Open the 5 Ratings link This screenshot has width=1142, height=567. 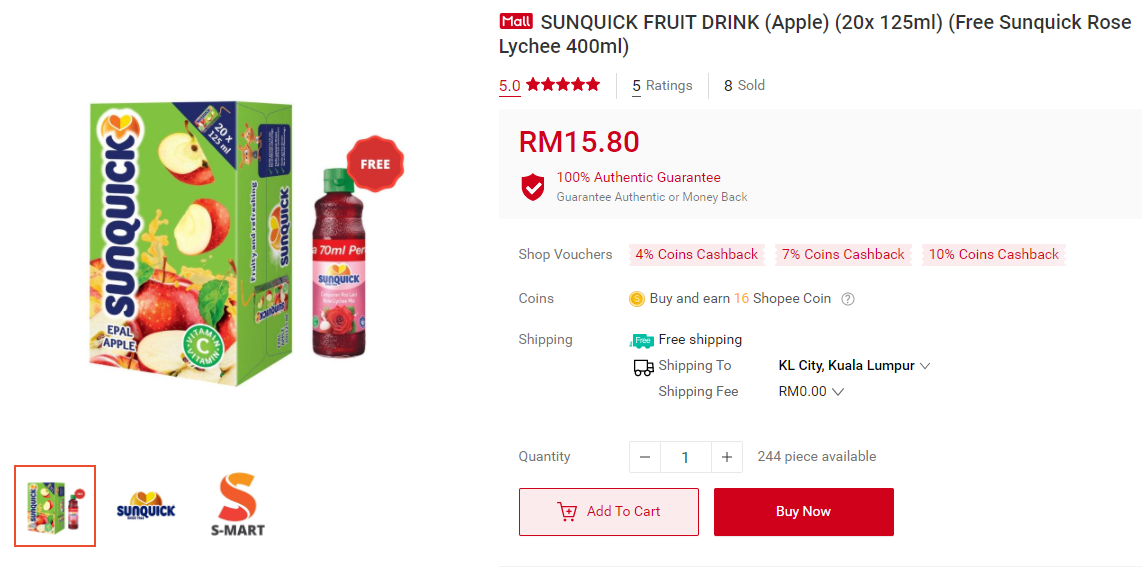(x=662, y=86)
